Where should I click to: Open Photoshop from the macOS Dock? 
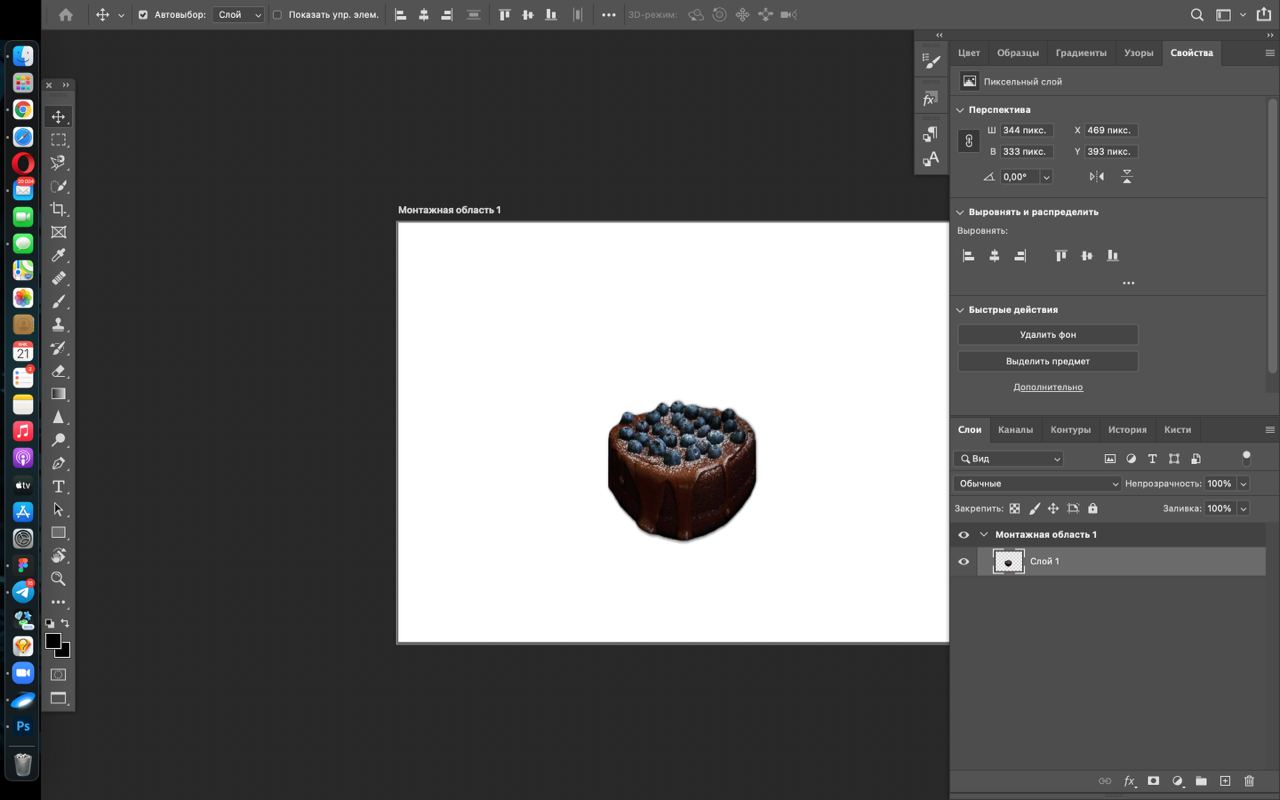23,727
